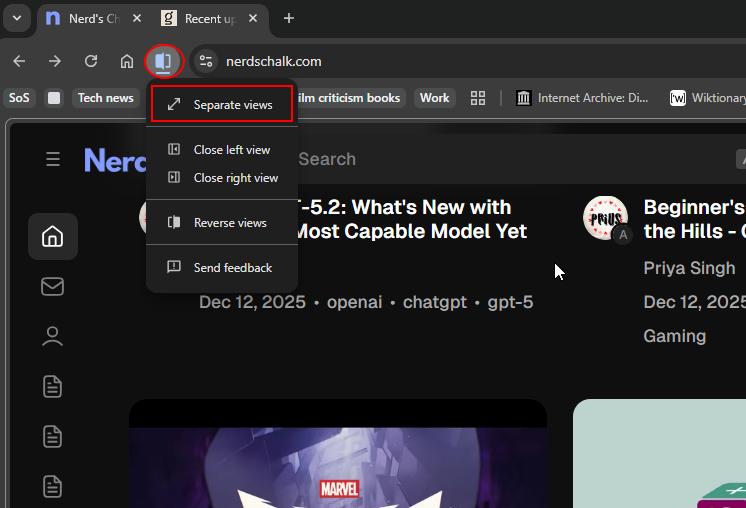The height and width of the screenshot is (508, 746).
Task: Open a new tab with plus button
Action: coord(289,19)
